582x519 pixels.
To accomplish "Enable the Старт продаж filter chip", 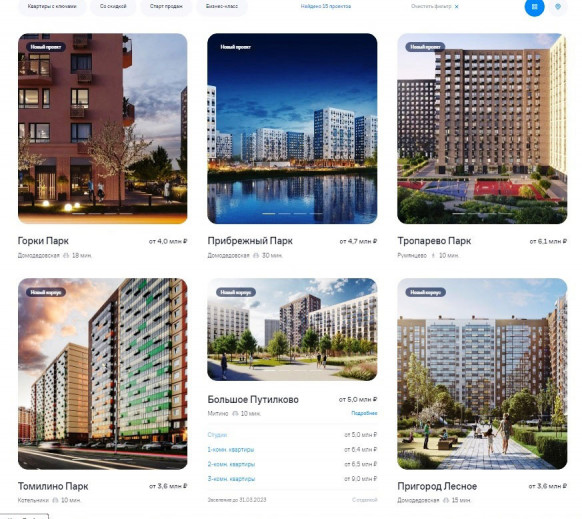I will [166, 6].
